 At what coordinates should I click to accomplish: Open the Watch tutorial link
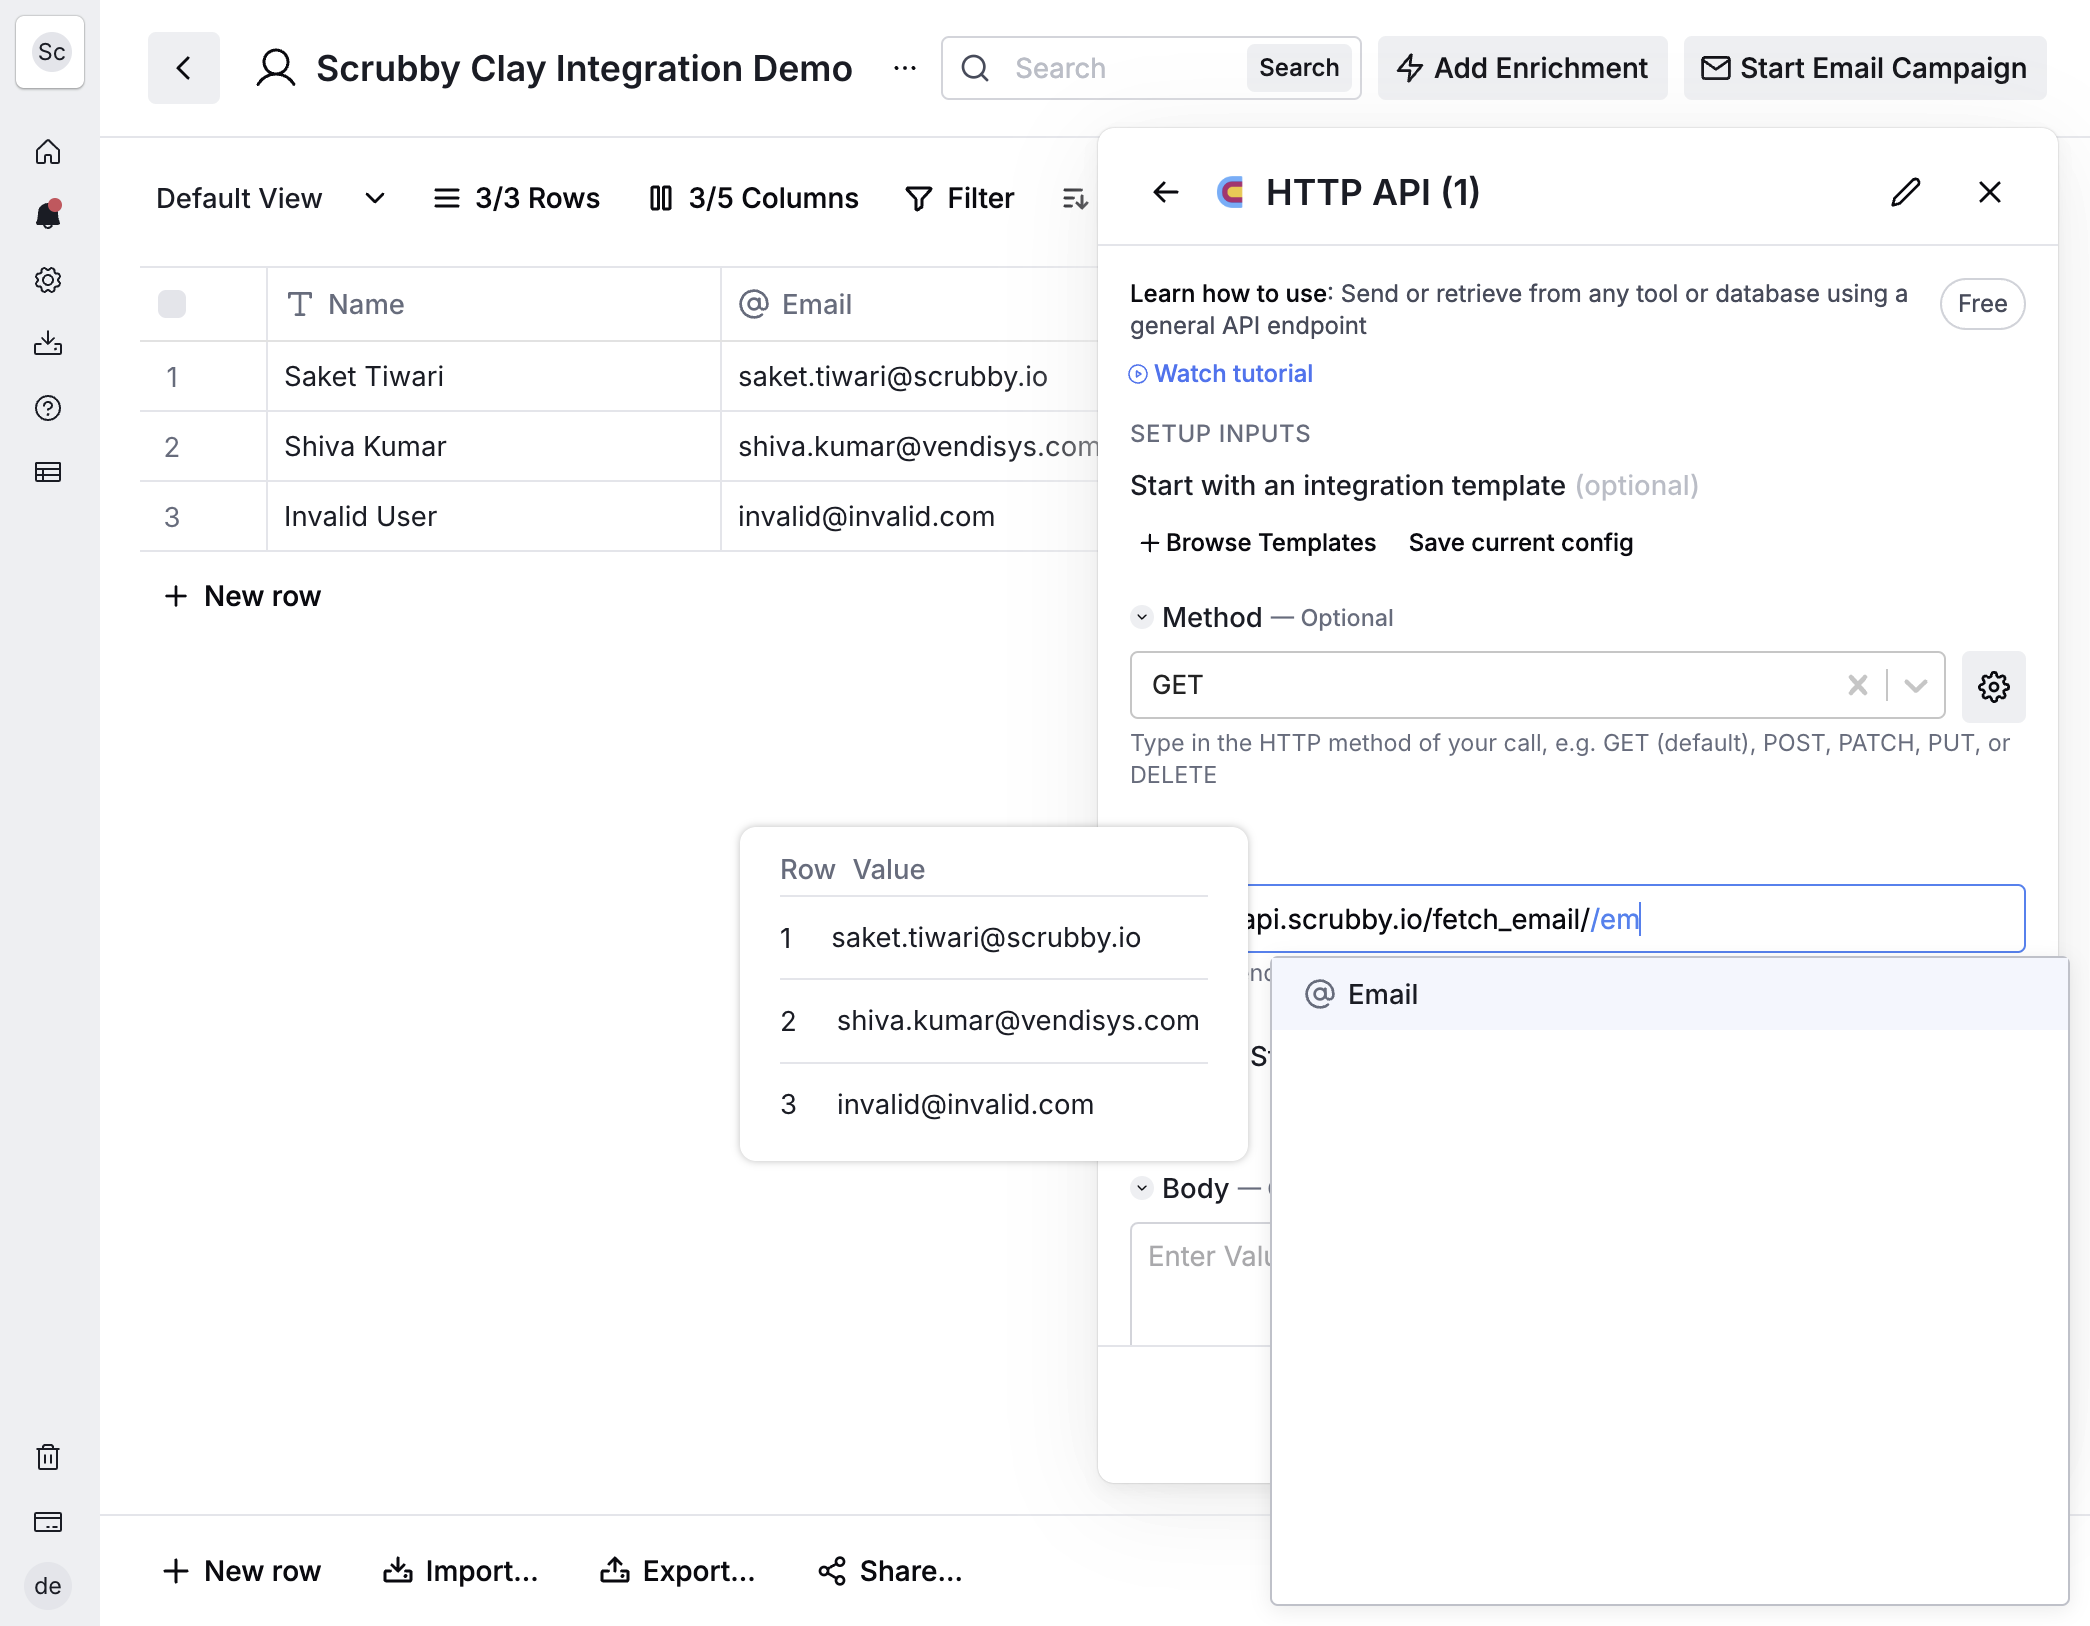click(x=1221, y=374)
